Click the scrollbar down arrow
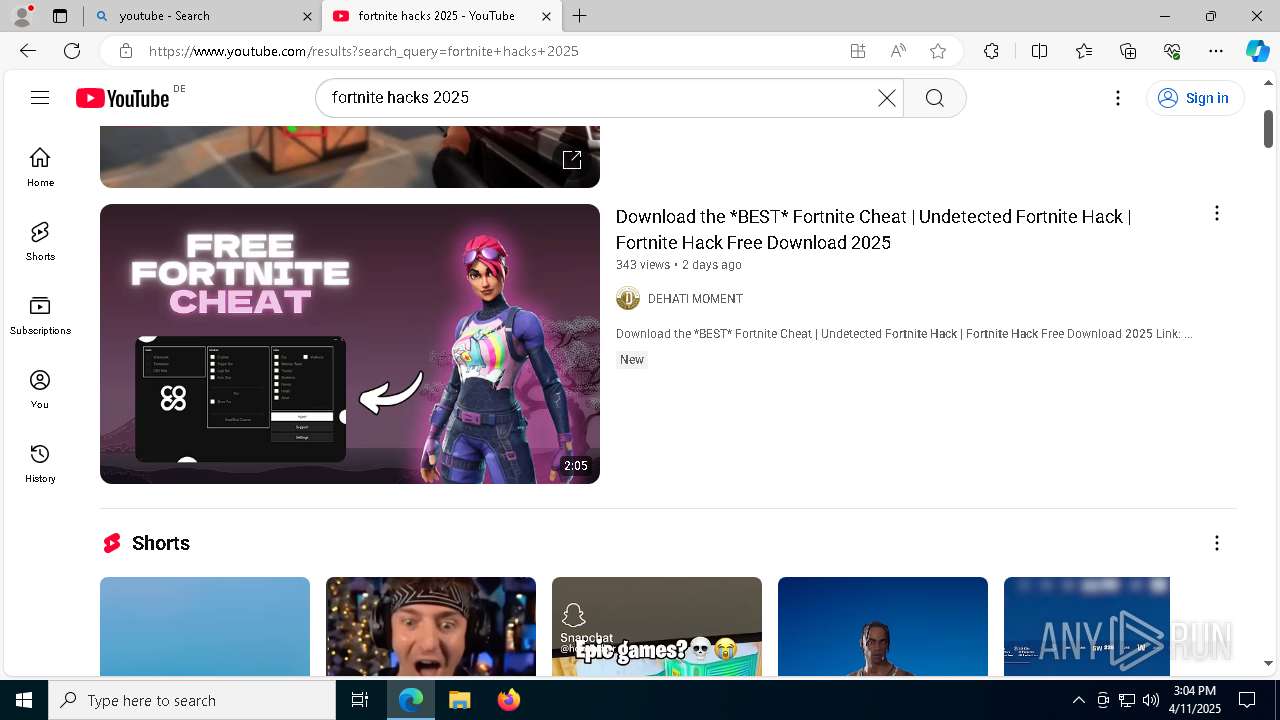Screen dimensions: 1280x720 (1268, 663)
